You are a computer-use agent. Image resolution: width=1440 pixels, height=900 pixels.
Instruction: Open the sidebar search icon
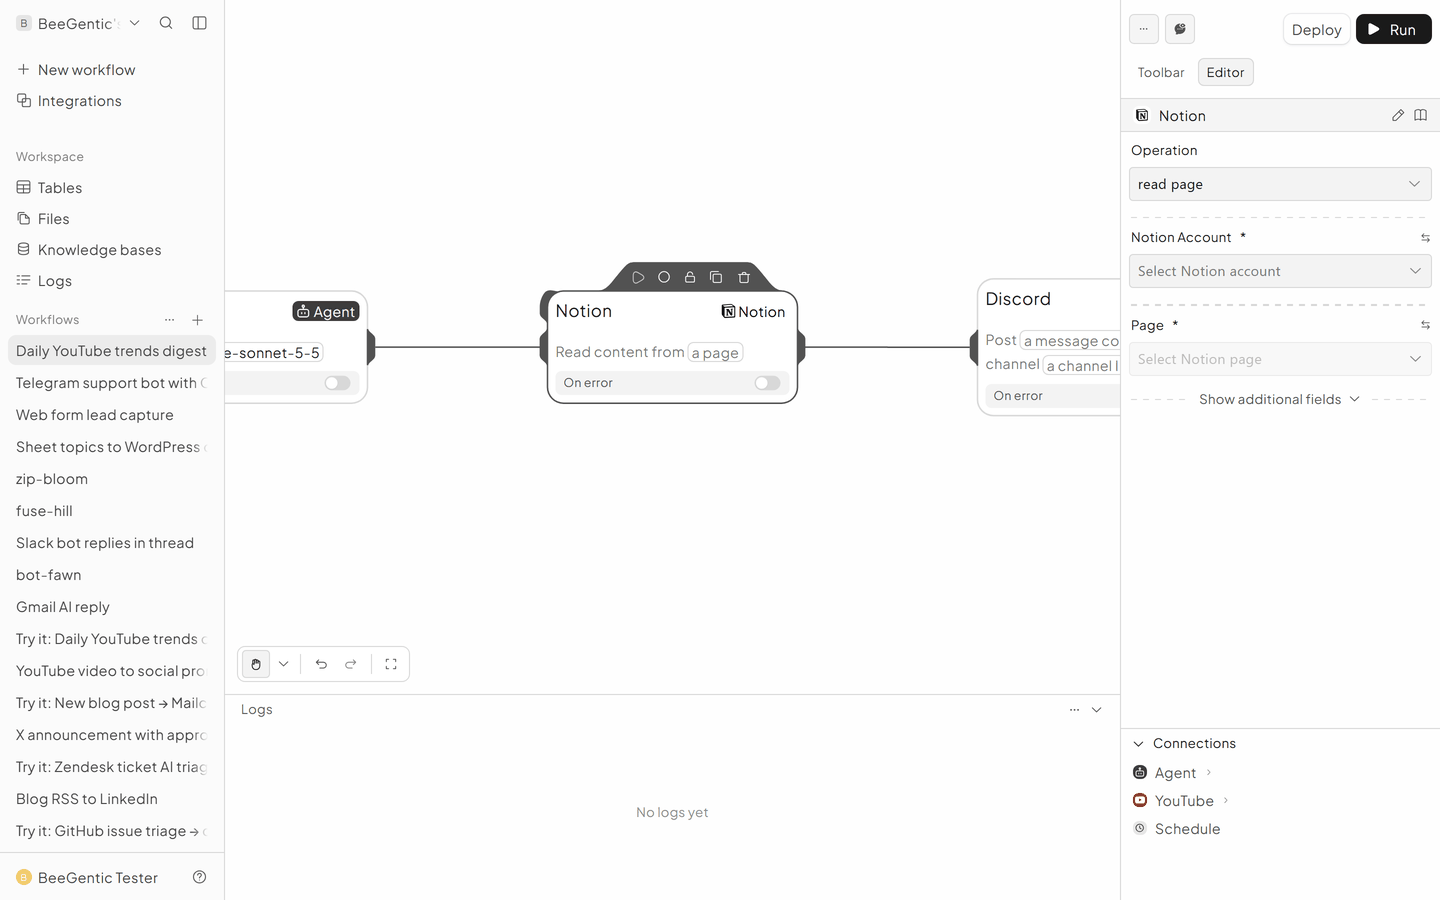(166, 23)
